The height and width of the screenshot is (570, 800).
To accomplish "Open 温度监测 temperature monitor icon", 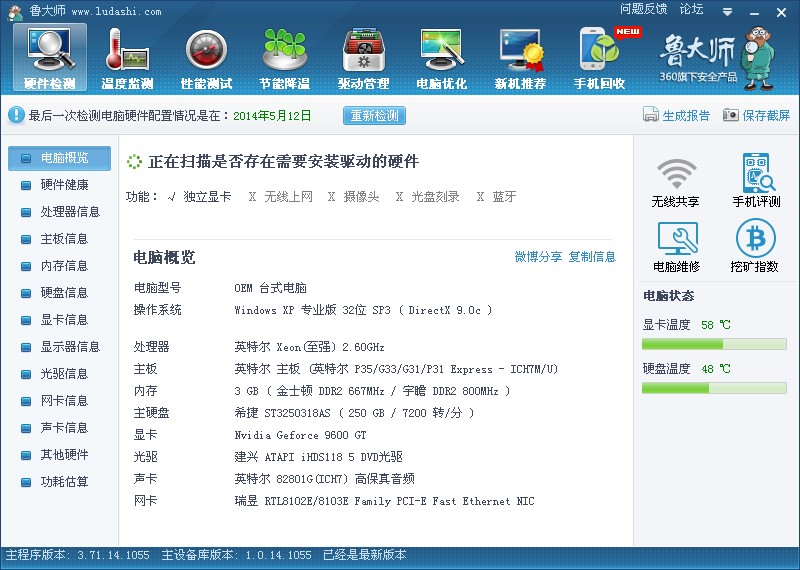I will pos(128,57).
